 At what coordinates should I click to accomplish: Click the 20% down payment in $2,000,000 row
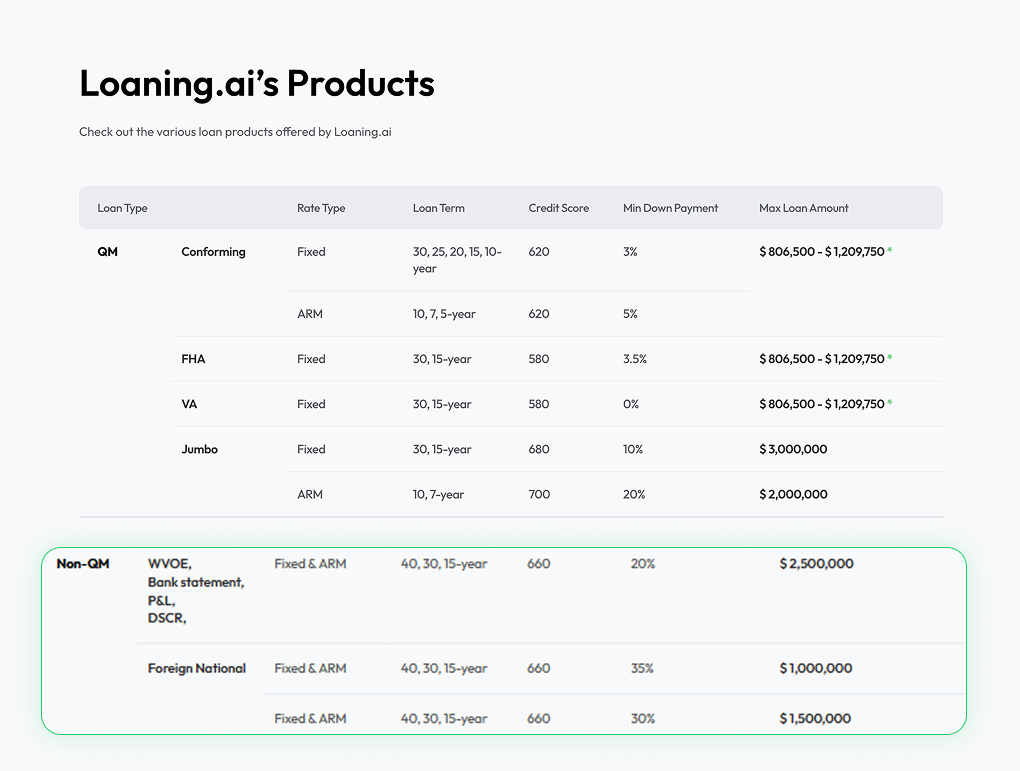click(634, 494)
